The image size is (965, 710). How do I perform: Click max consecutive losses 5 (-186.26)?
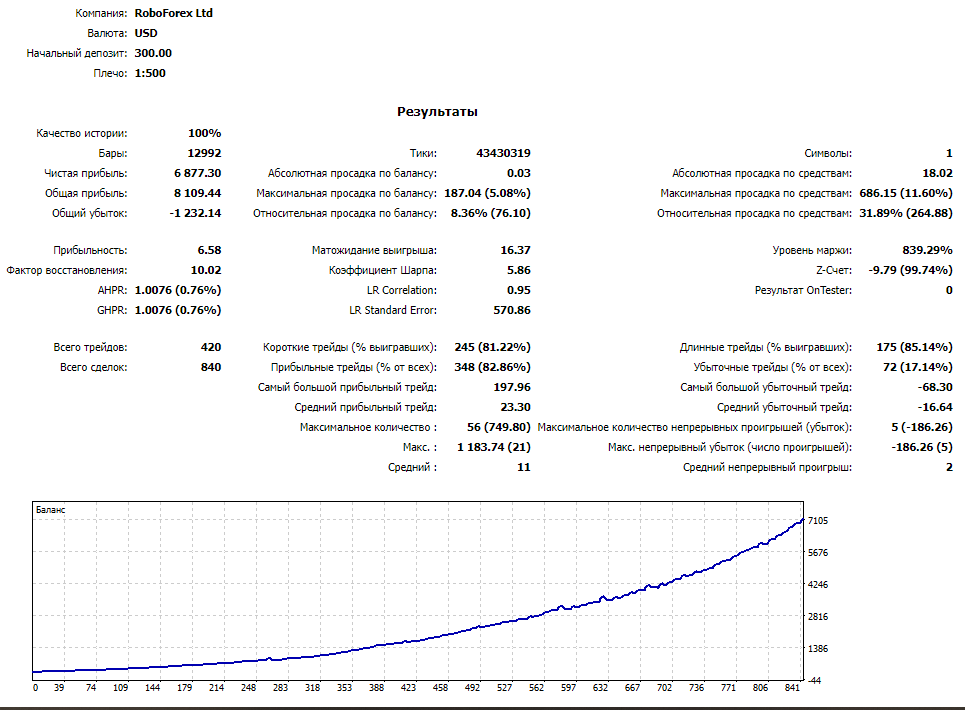(922, 427)
